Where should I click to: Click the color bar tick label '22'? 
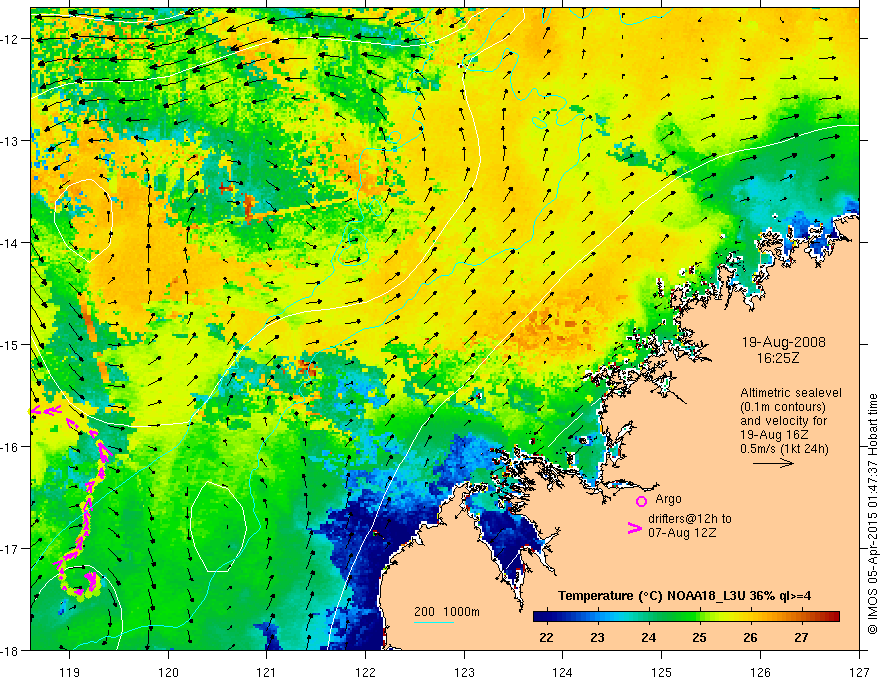(x=546, y=637)
